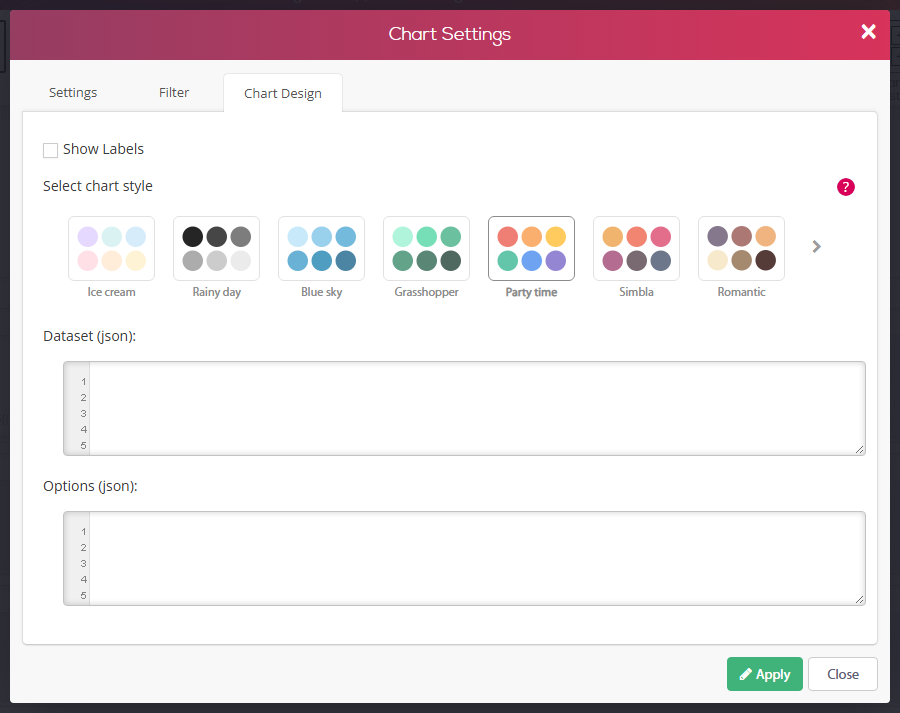The width and height of the screenshot is (900, 713).
Task: Choose the Simbla color palette
Action: [637, 249]
